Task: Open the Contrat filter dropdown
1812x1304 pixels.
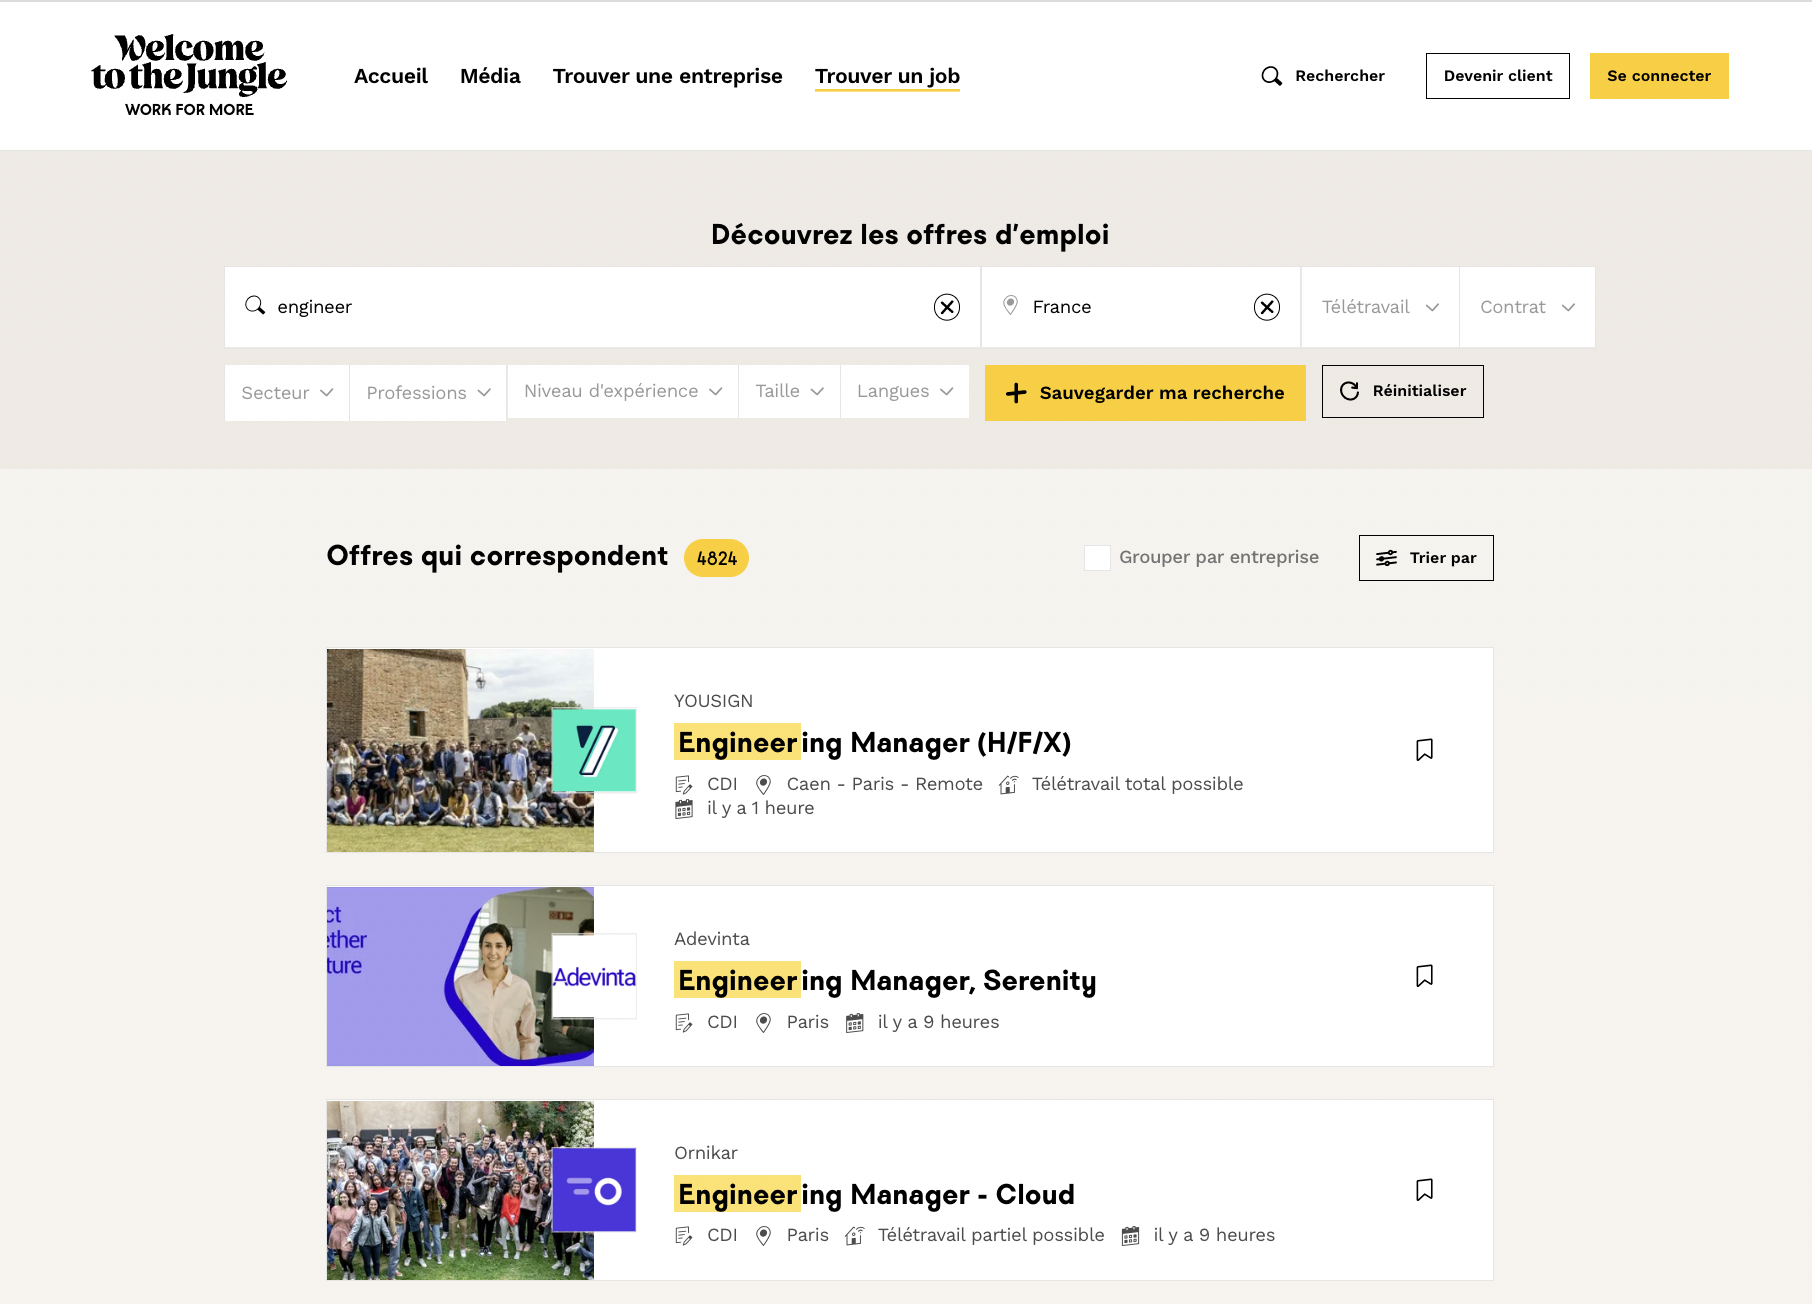Action: (x=1527, y=307)
